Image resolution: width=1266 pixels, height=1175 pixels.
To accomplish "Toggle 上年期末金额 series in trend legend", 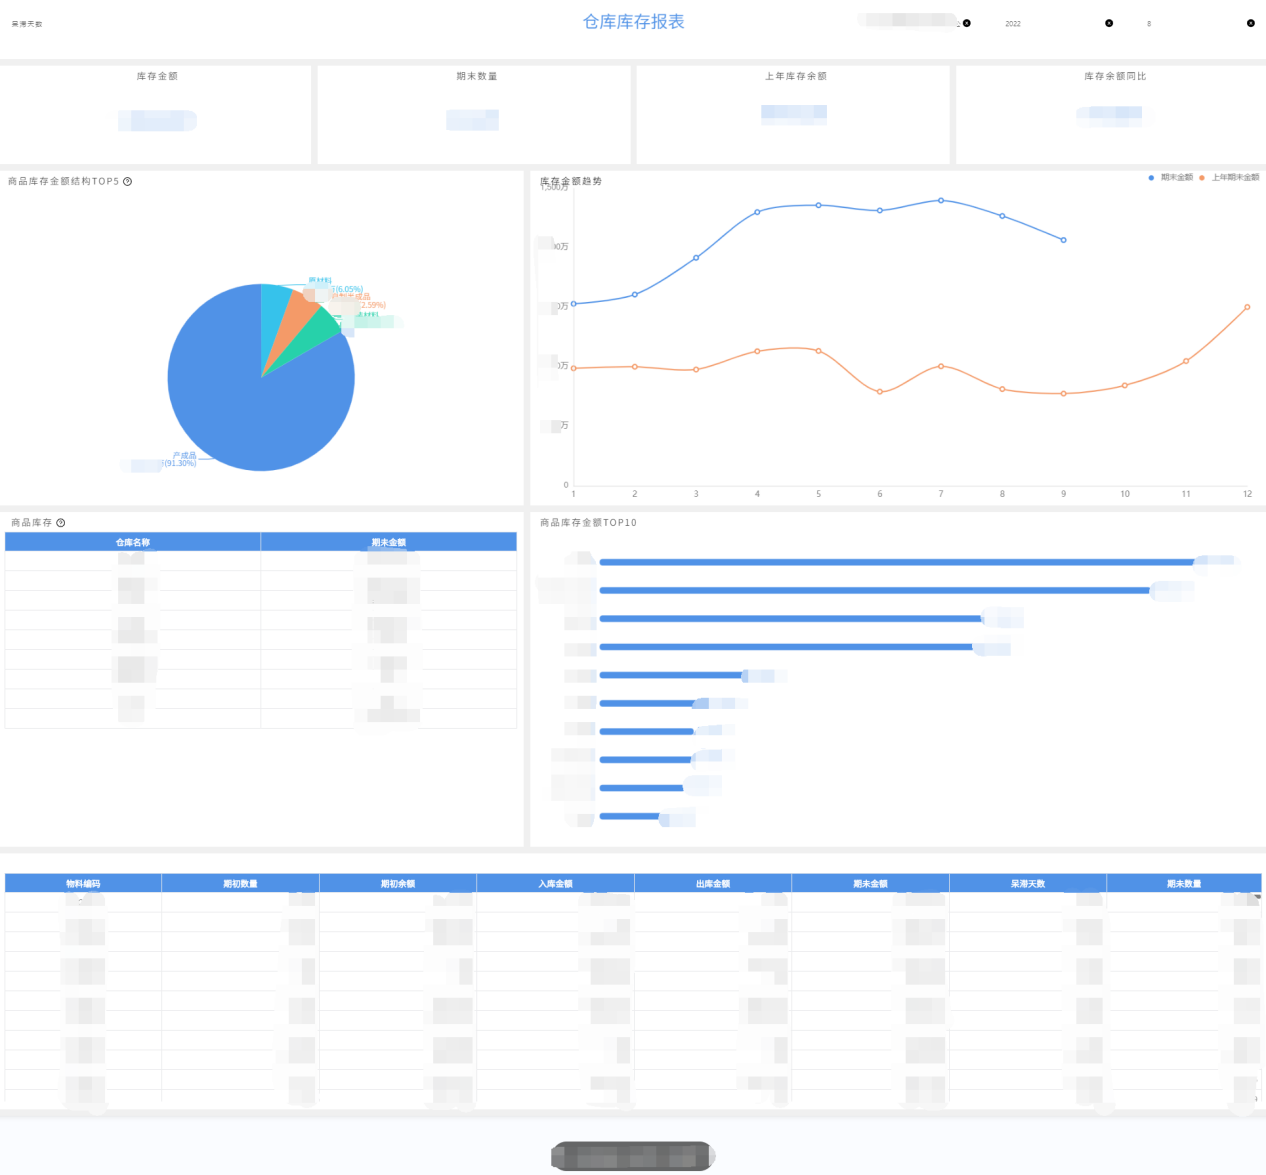I will point(1229,178).
